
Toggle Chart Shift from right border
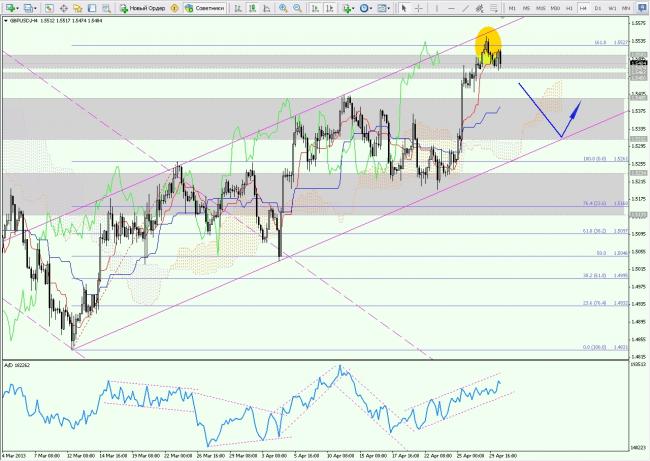pyautogui.click(x=330, y=8)
